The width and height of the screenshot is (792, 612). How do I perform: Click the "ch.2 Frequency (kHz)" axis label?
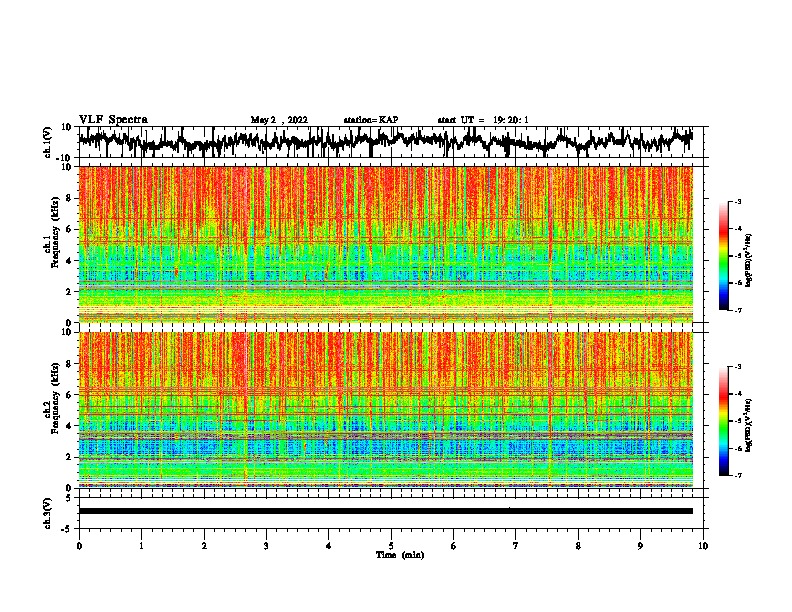pyautogui.click(x=52, y=398)
